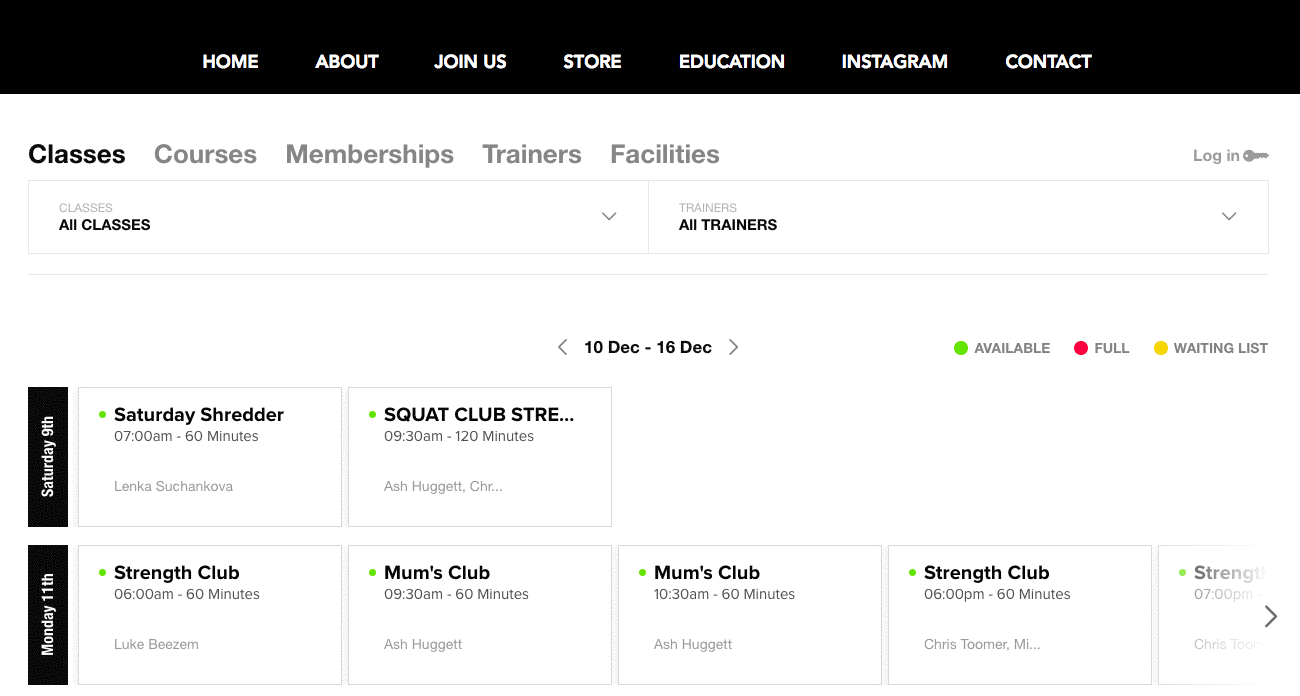Select the Squat Club 09:30am class card
The image size is (1300, 696).
tap(480, 456)
